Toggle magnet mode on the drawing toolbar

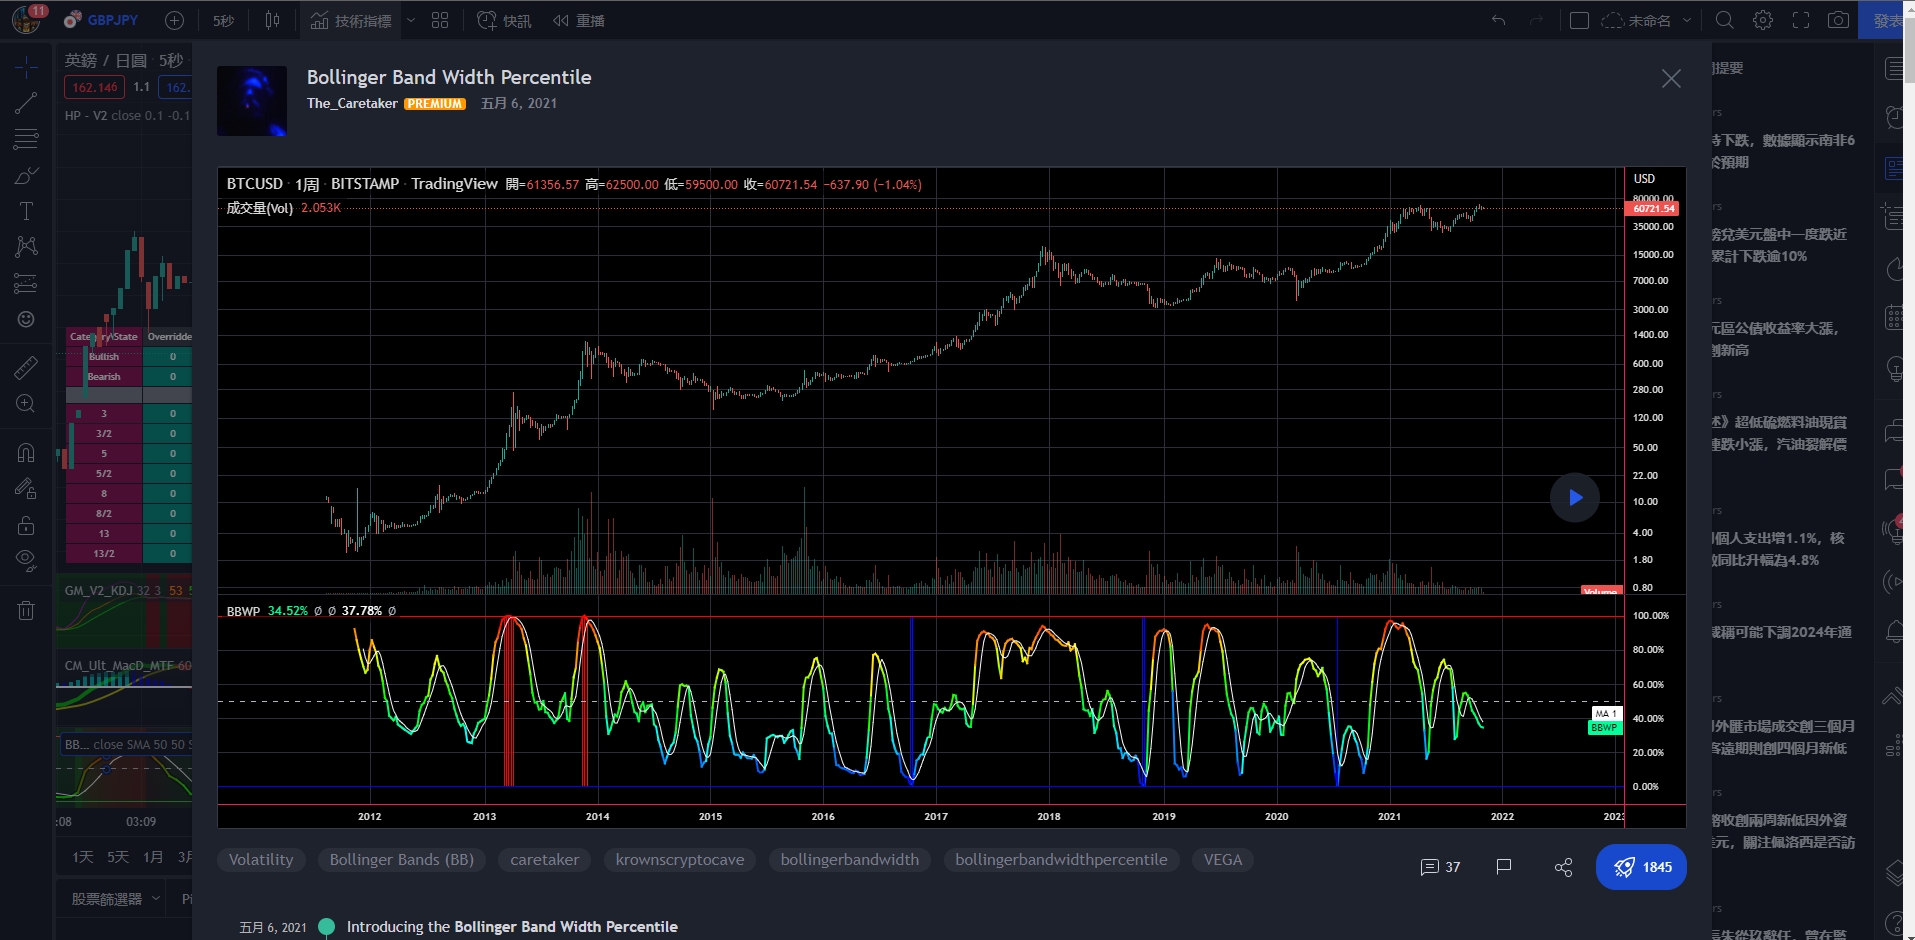(26, 452)
